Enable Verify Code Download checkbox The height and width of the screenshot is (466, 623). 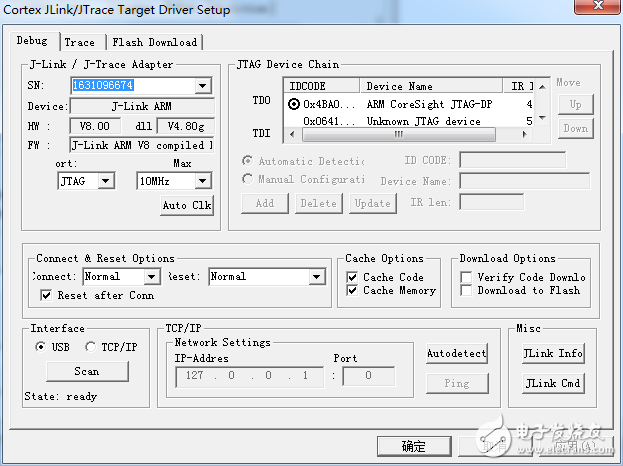(x=466, y=277)
